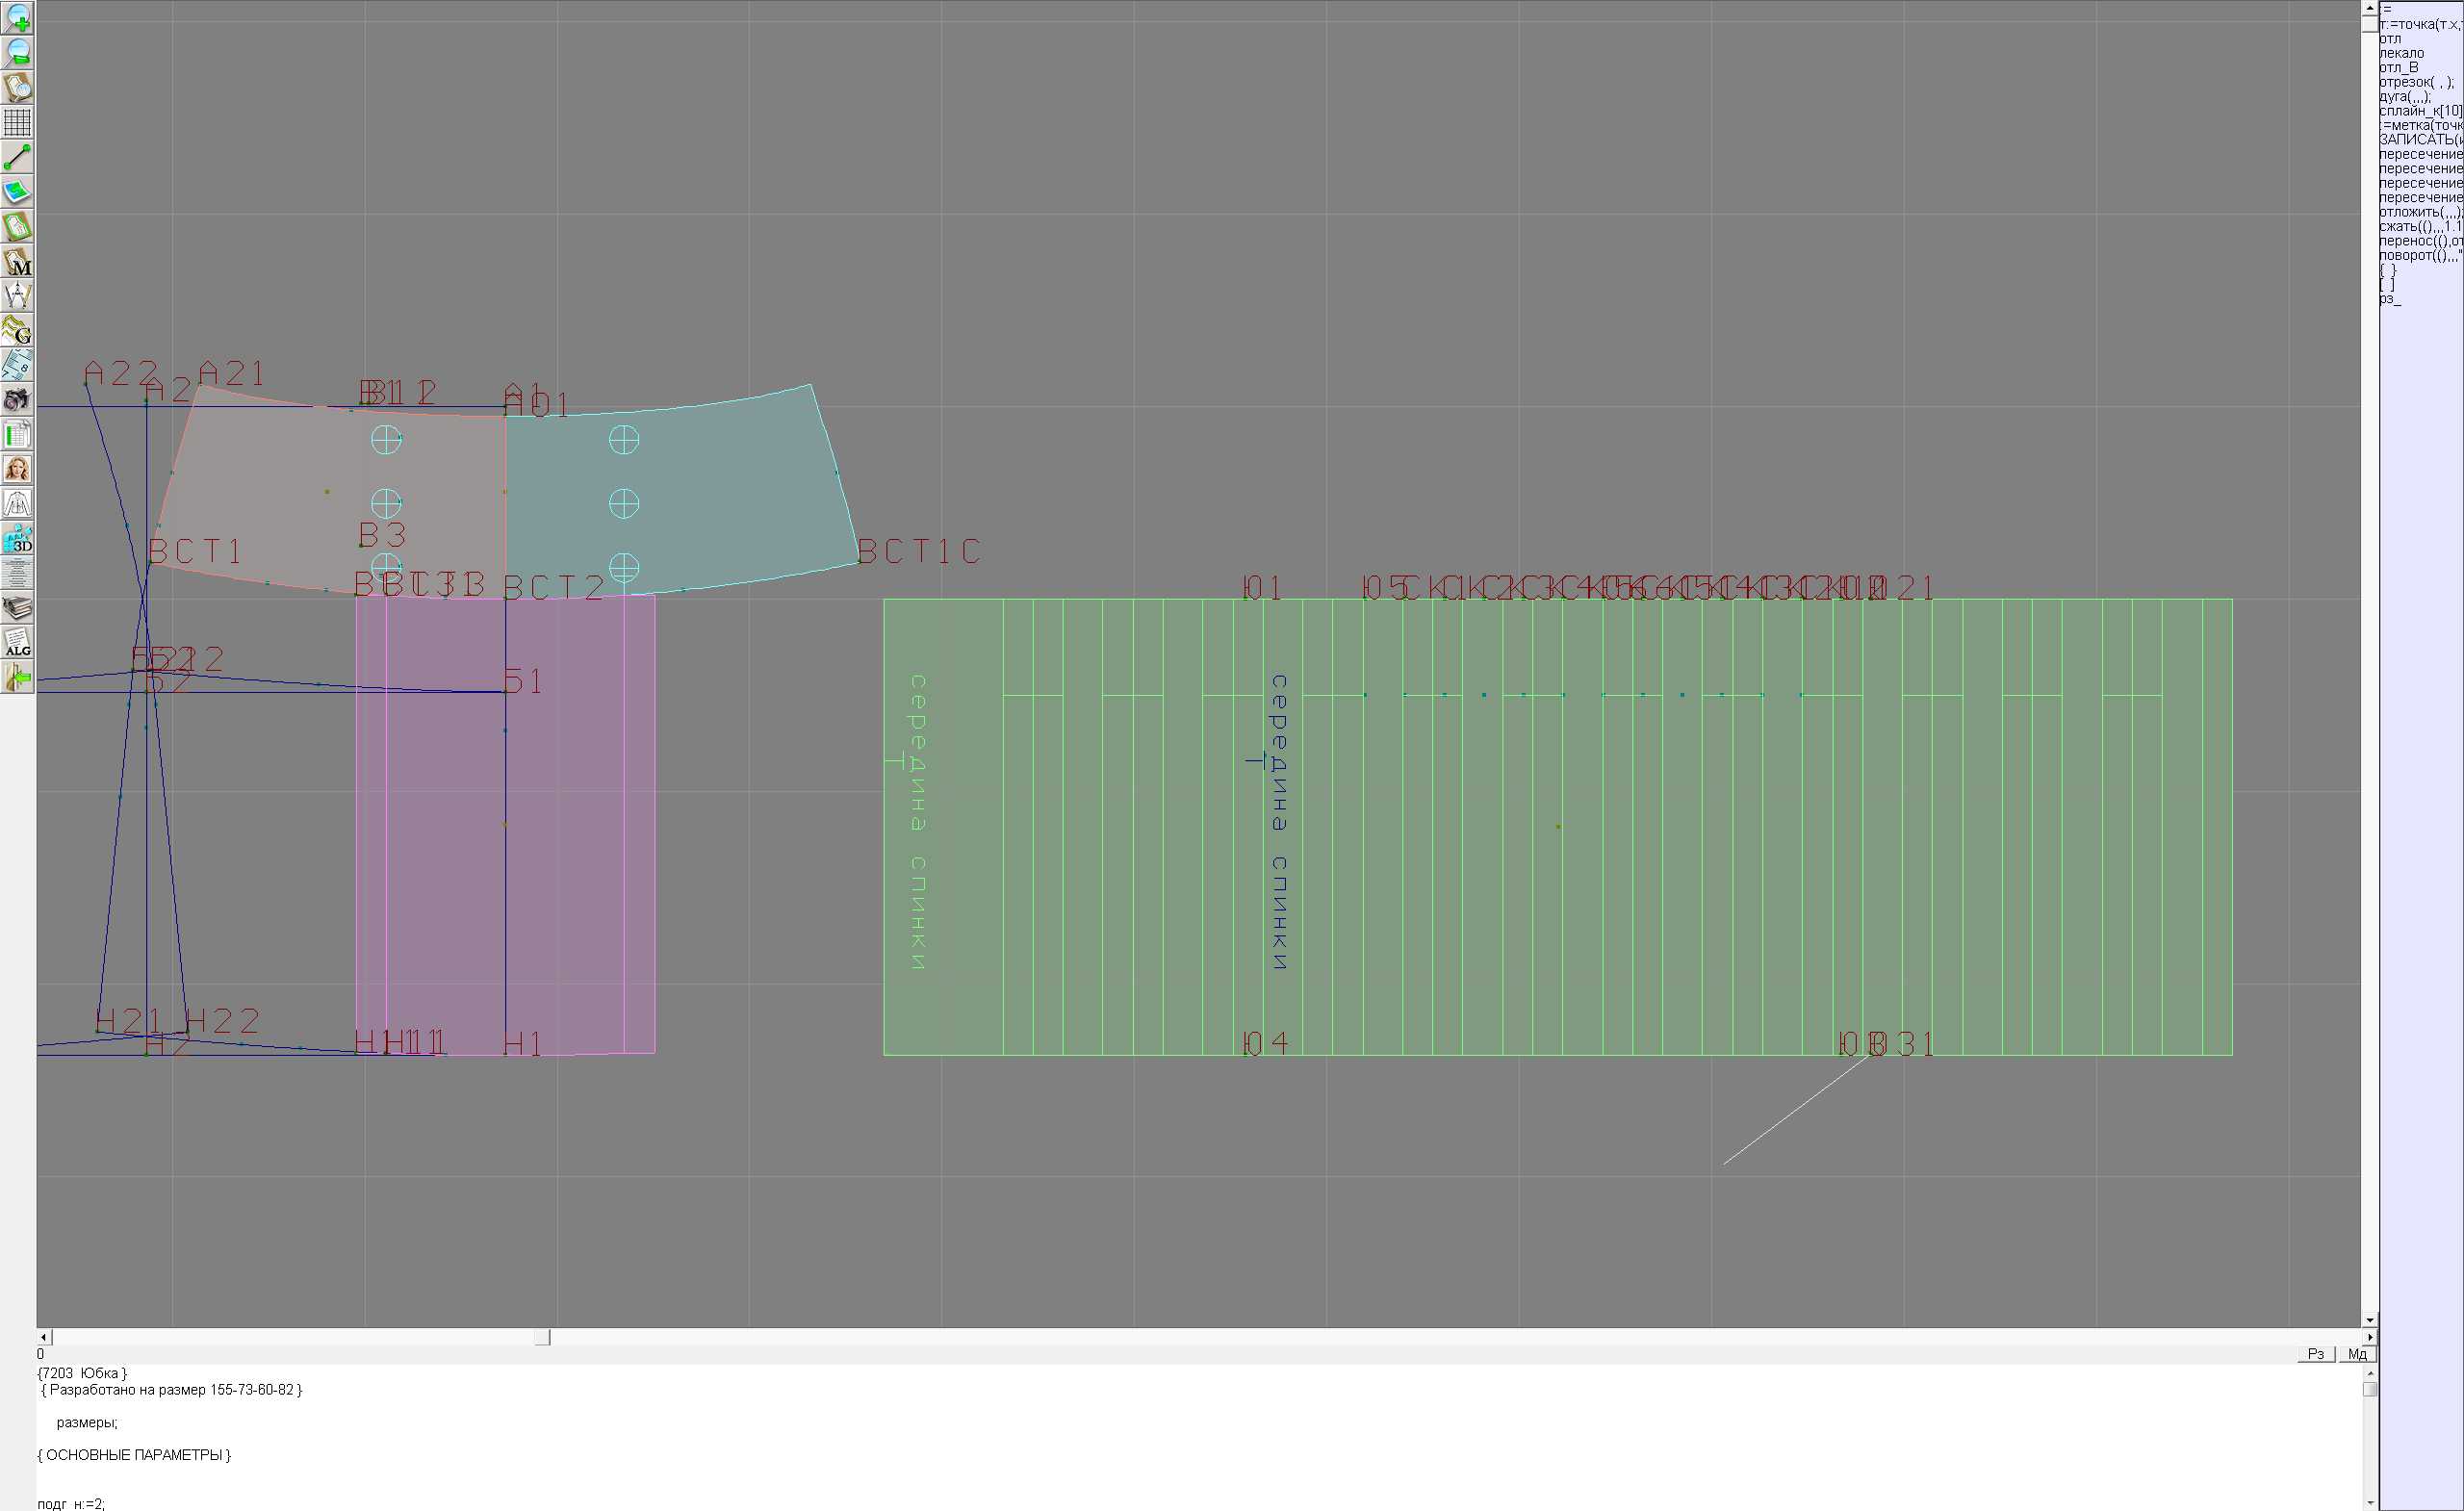2464x1511 pixels.
Task: Insert 'лекало' from command list
Action: tap(2401, 53)
